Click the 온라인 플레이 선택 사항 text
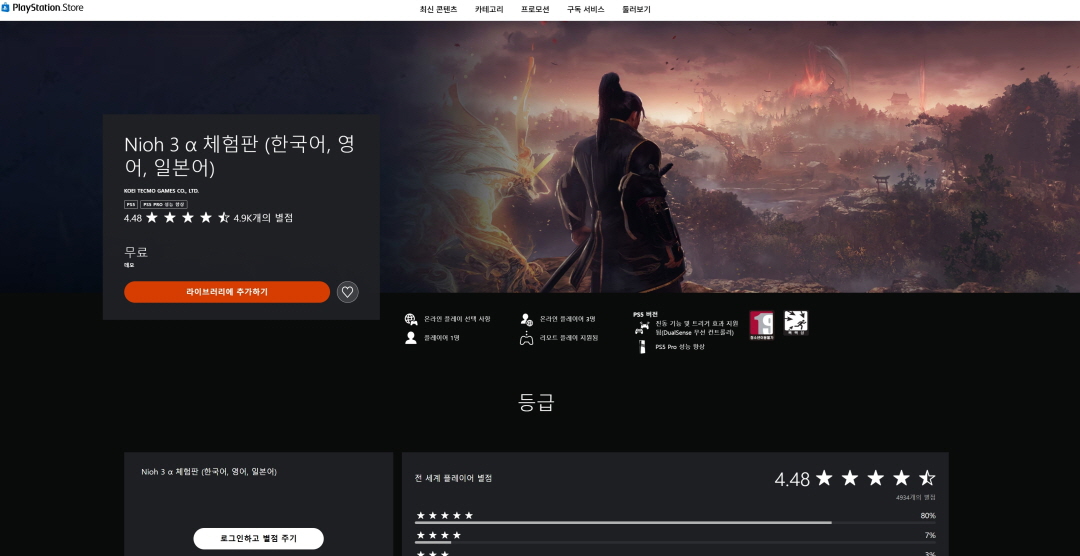1080x556 pixels. (x=457, y=319)
